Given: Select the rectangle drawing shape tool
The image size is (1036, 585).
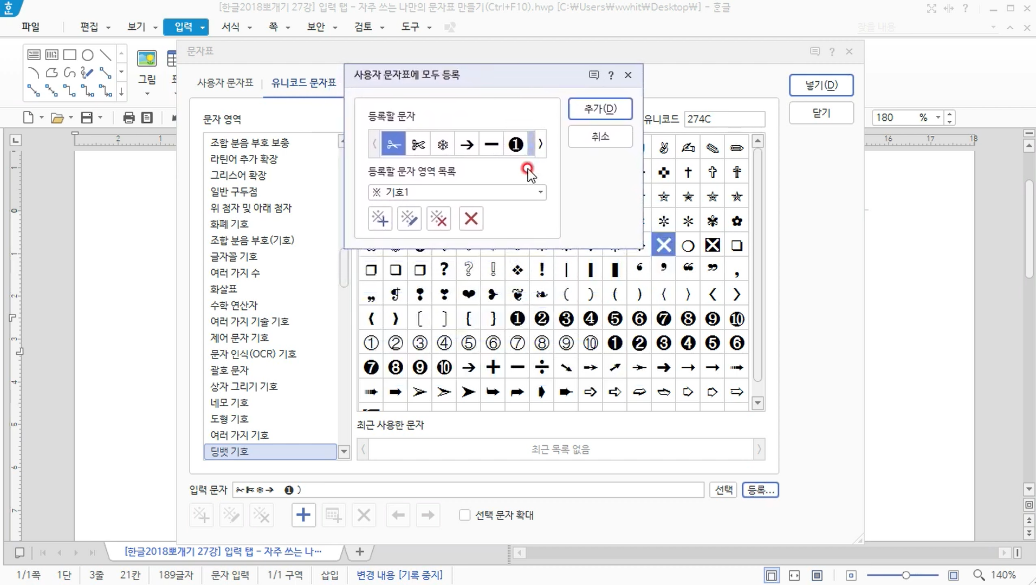Looking at the screenshot, I should point(69,55).
